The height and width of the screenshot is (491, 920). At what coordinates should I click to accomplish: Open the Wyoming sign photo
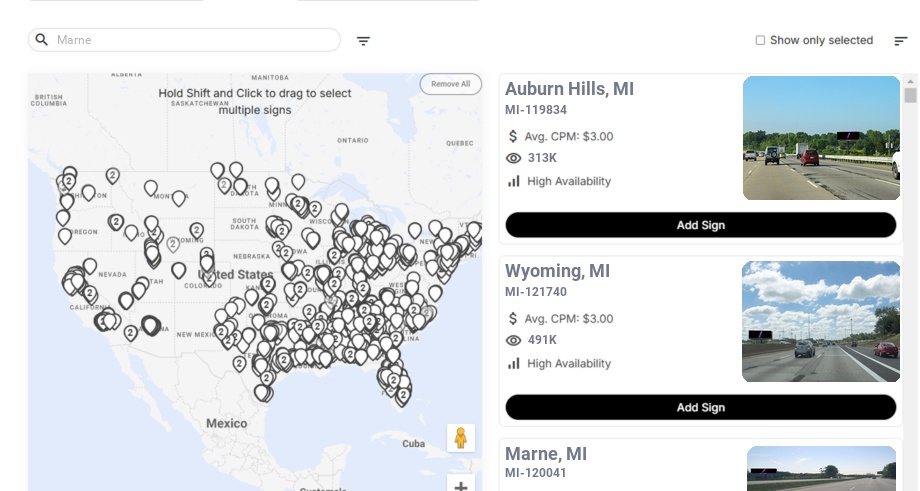click(x=821, y=321)
